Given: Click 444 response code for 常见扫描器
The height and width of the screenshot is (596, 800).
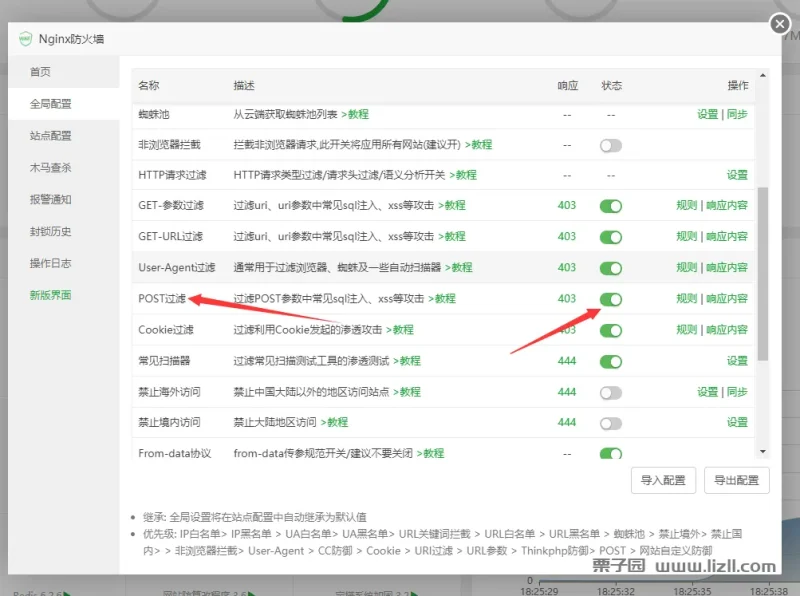Looking at the screenshot, I should [566, 361].
